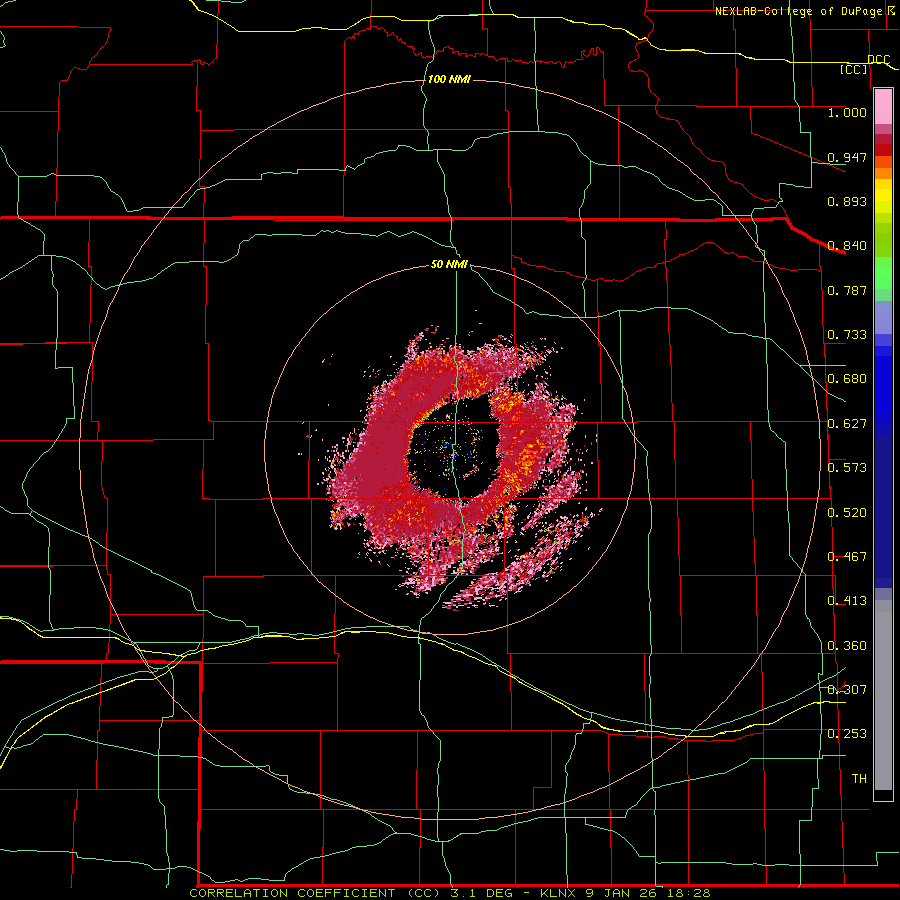Click the 100 NMI range ring label
The height and width of the screenshot is (900, 900).
click(449, 79)
